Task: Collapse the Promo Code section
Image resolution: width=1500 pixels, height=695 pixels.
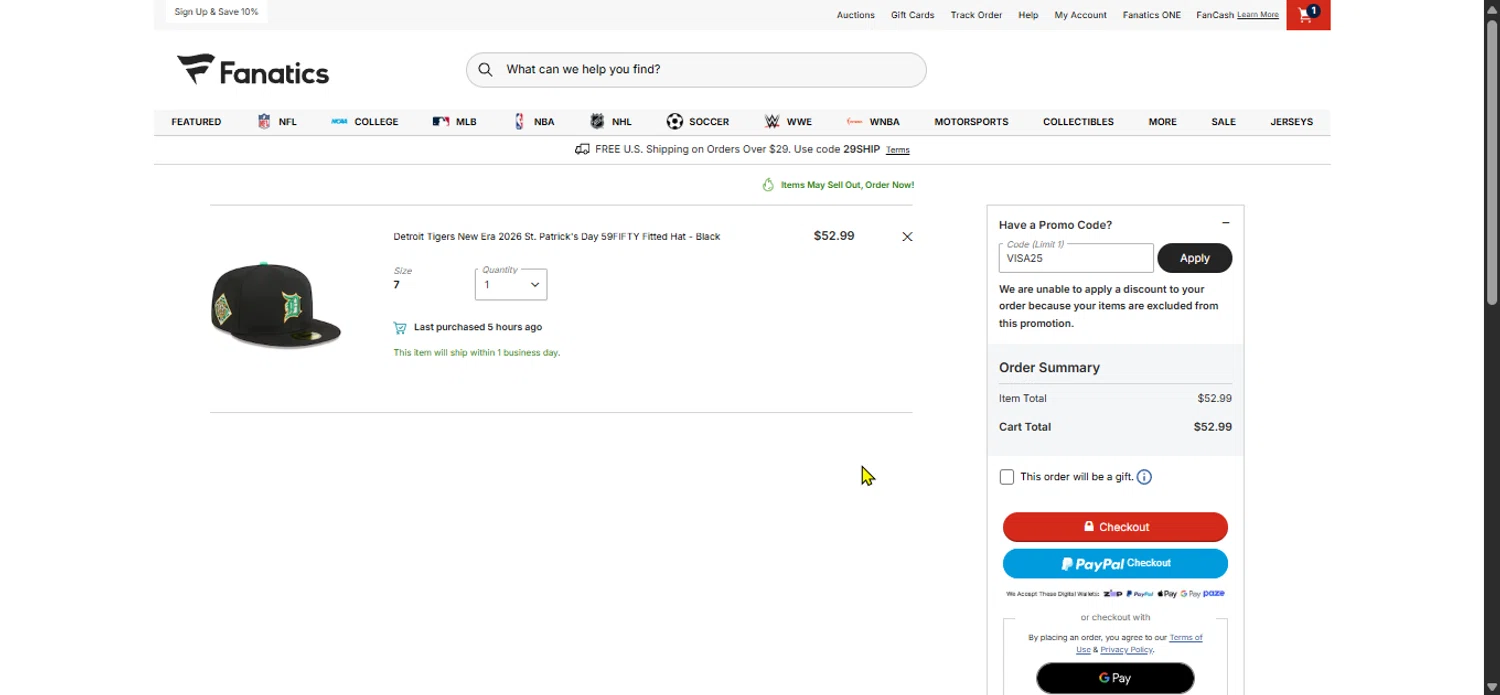Action: (x=1225, y=224)
